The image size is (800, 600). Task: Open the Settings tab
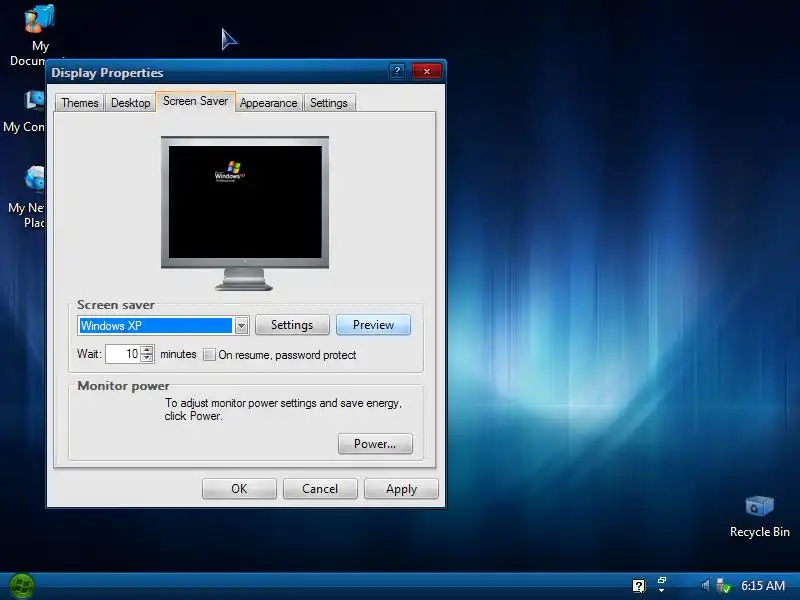click(x=329, y=103)
